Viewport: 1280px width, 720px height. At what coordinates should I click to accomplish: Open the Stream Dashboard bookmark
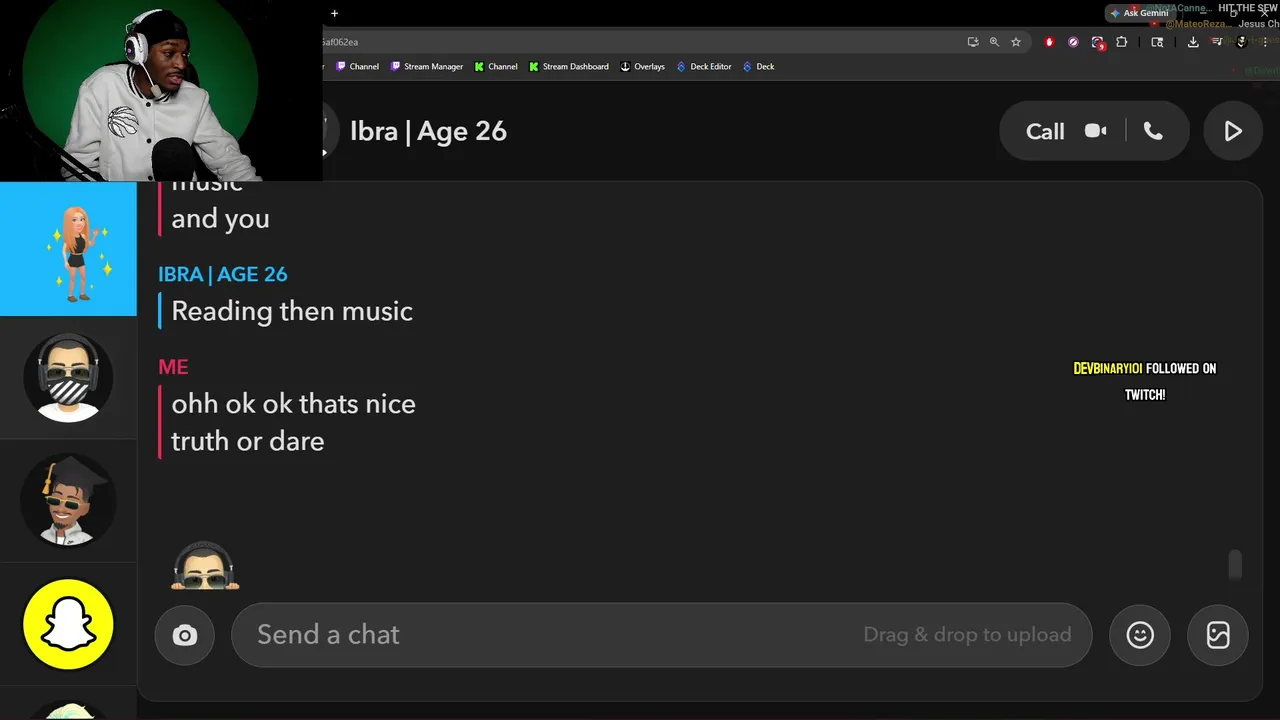click(x=569, y=67)
